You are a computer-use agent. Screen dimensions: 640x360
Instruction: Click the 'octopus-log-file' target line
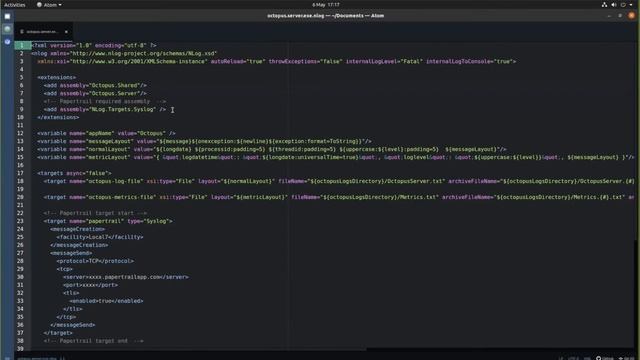(x=339, y=181)
